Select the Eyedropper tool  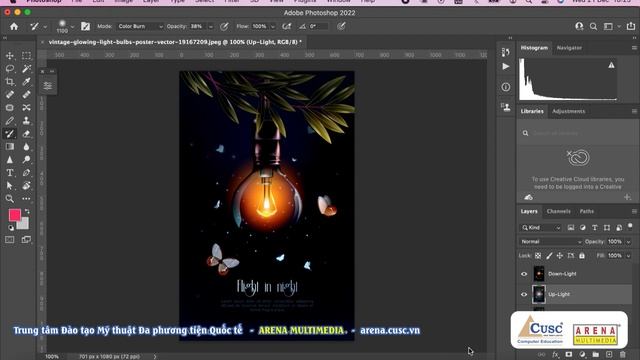pyautogui.click(x=26, y=82)
